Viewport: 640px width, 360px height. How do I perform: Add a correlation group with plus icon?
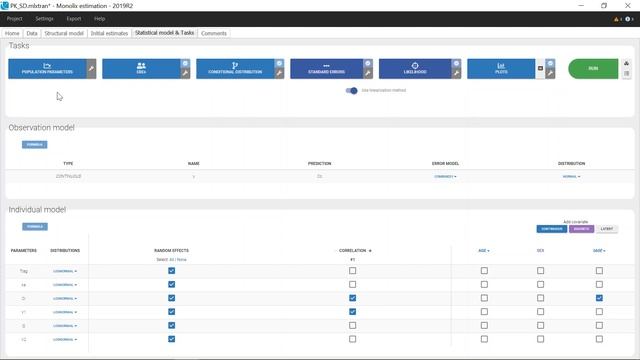(x=370, y=251)
